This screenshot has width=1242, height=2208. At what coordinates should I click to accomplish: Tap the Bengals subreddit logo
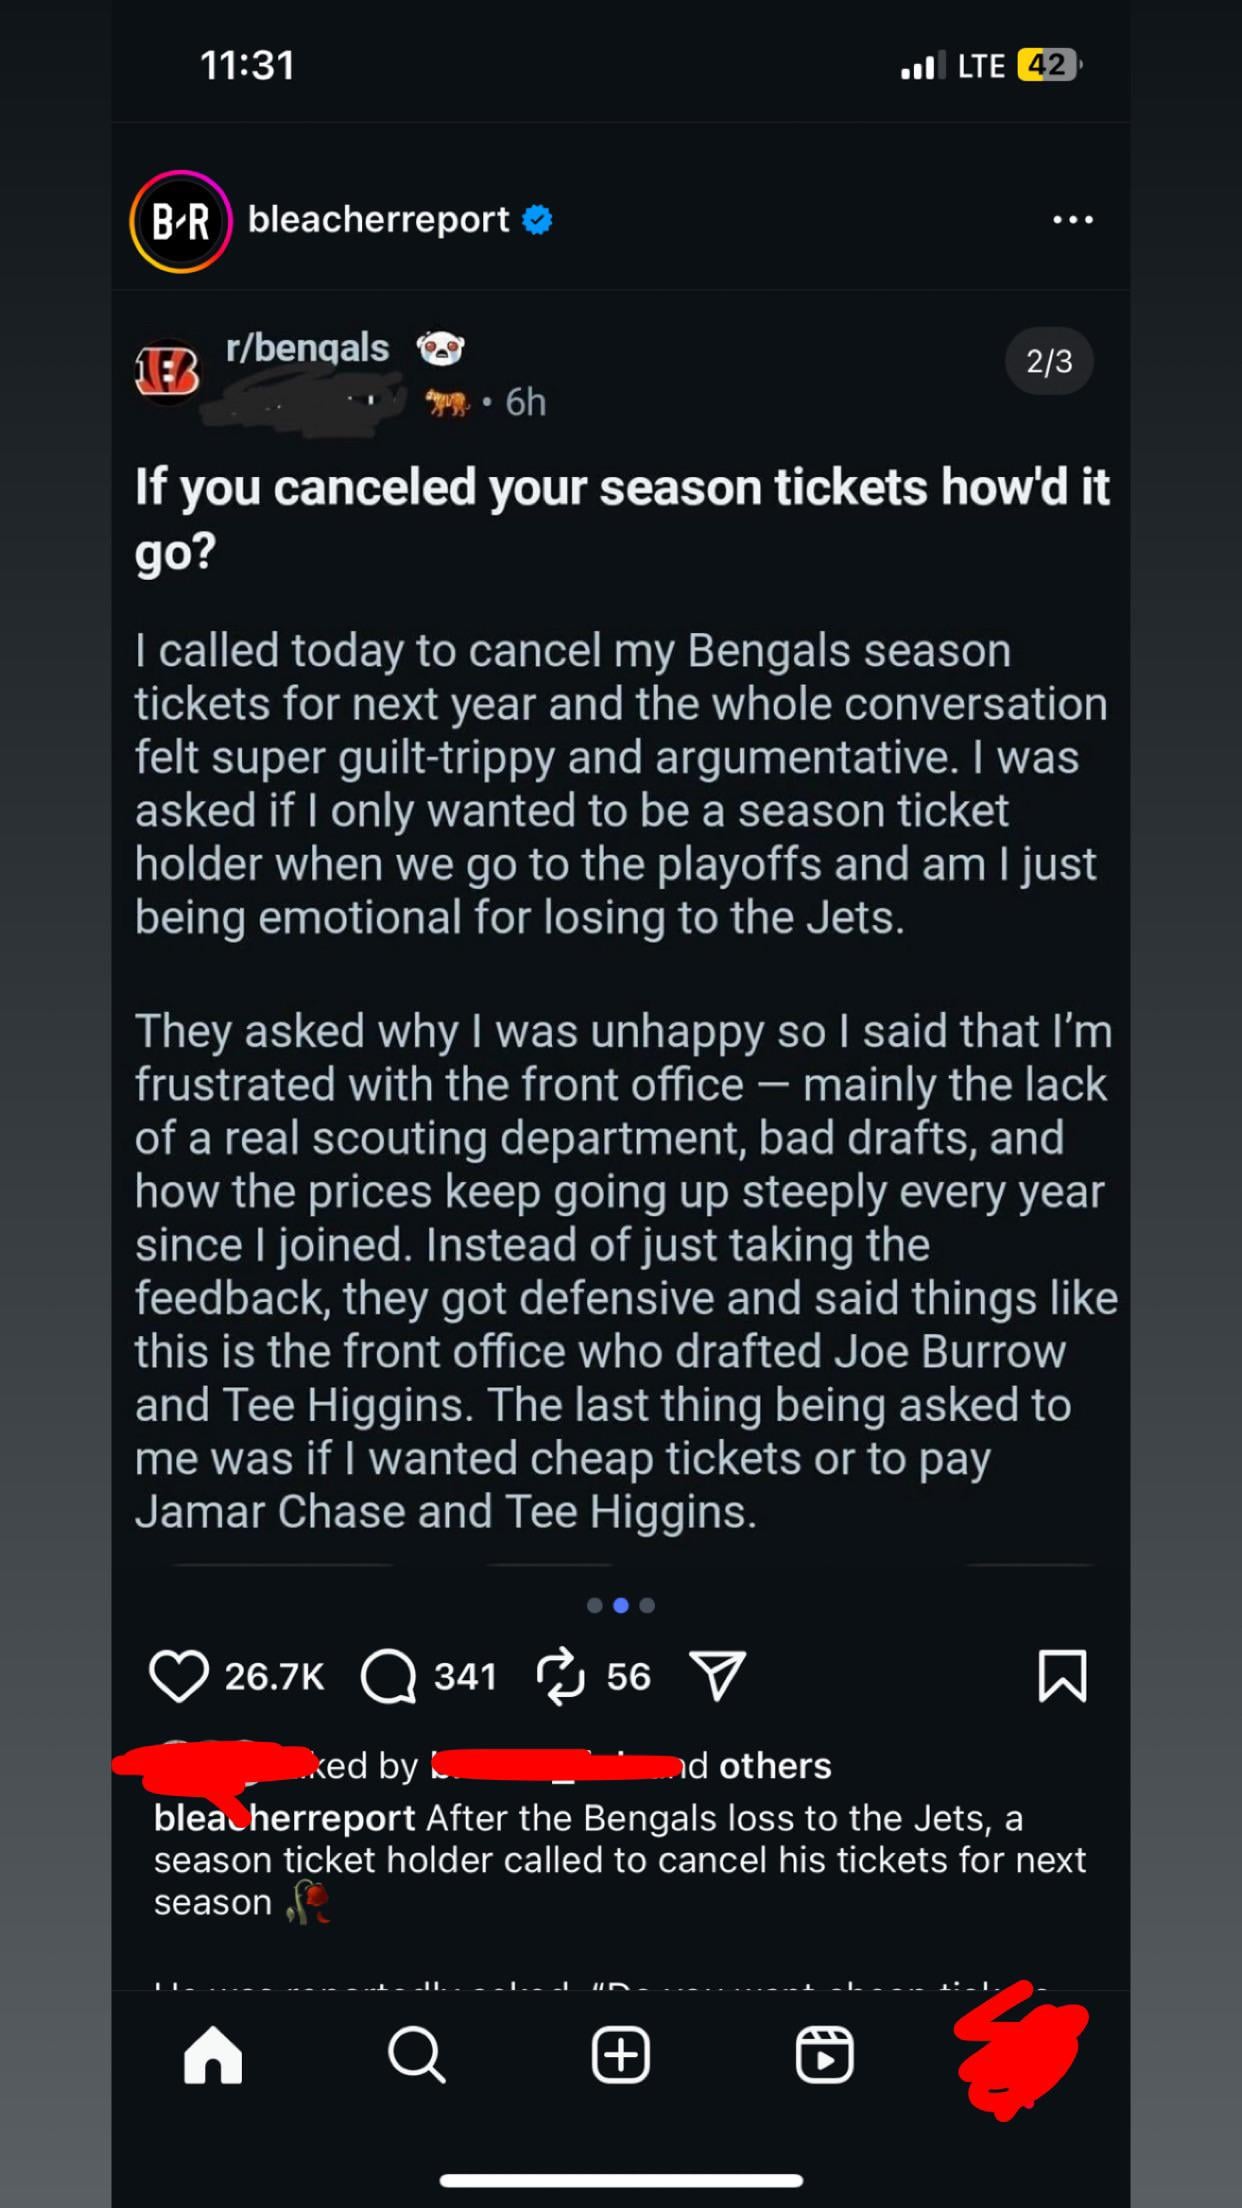point(167,372)
